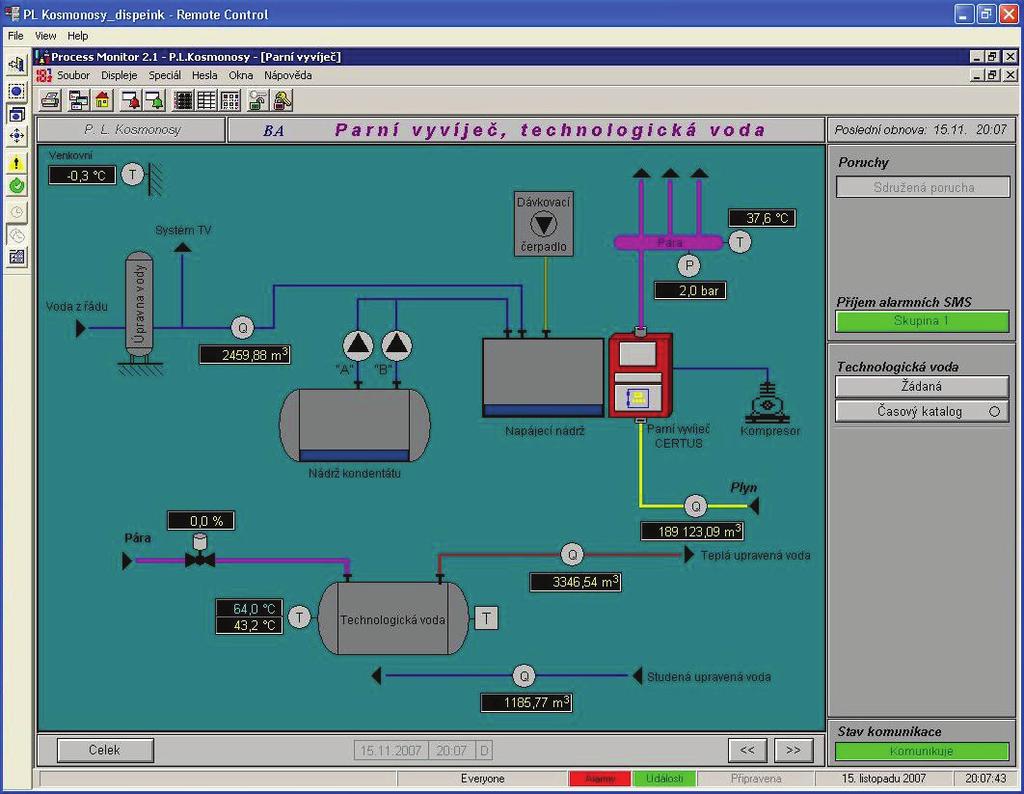Open the Hesla menu
The image size is (1024, 794).
[204, 76]
